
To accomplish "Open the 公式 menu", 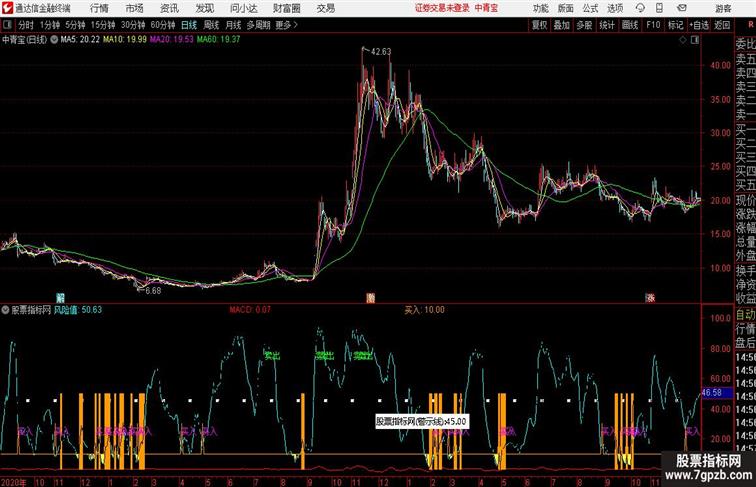I will 590,8.
